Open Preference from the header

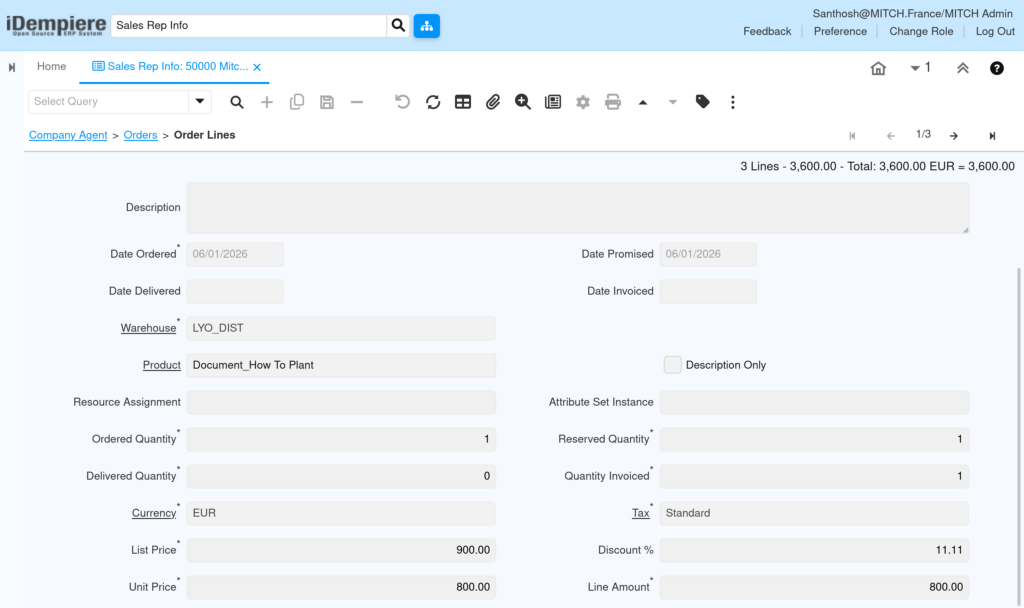click(840, 31)
